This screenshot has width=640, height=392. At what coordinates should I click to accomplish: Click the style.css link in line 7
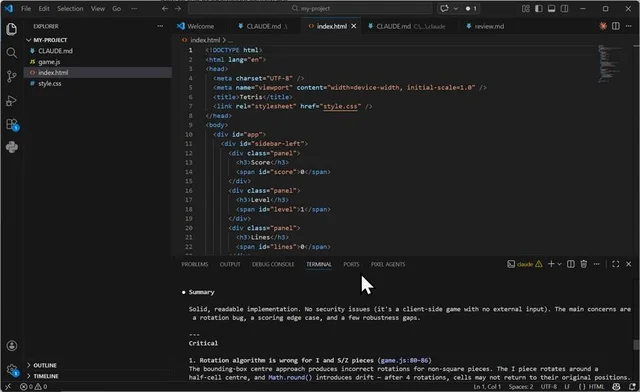tap(340, 106)
